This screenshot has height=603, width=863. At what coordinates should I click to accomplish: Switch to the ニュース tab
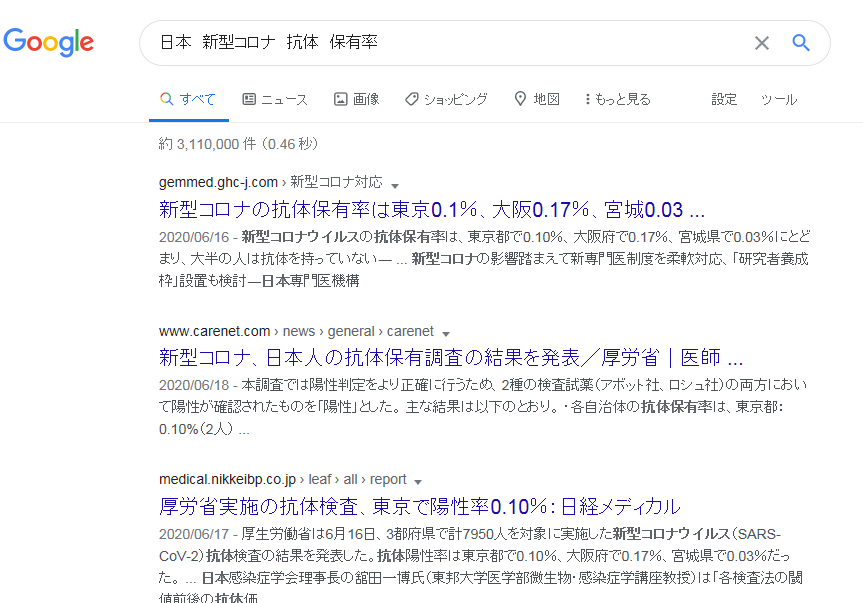point(275,99)
